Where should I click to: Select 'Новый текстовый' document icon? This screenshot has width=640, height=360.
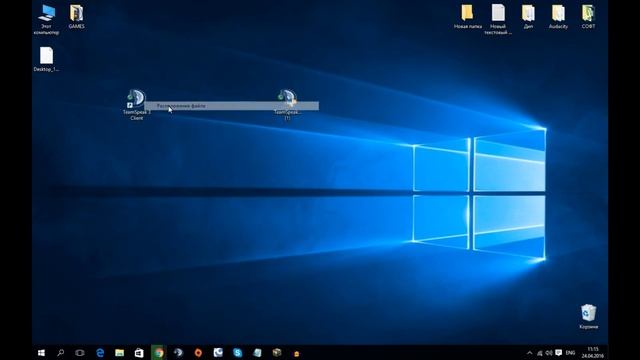click(498, 19)
